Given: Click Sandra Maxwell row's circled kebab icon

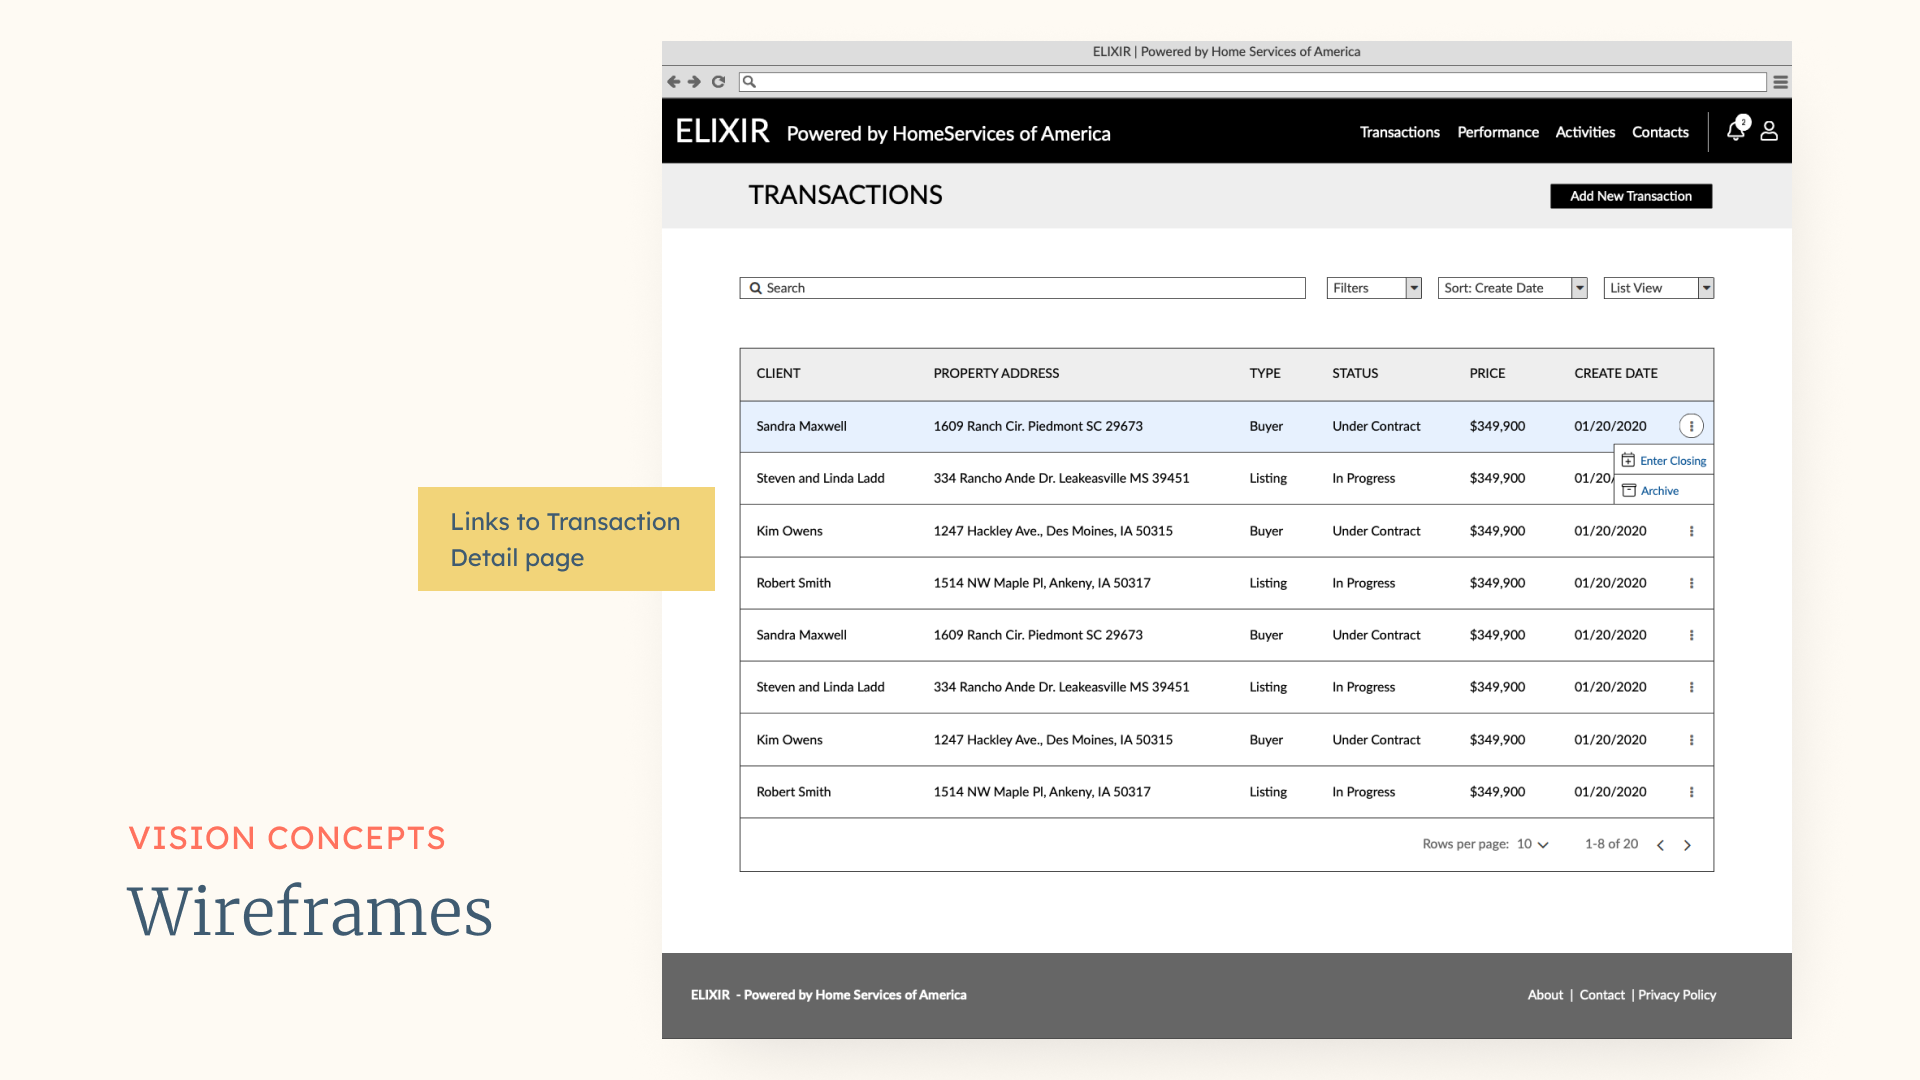Looking at the screenshot, I should tap(1691, 426).
